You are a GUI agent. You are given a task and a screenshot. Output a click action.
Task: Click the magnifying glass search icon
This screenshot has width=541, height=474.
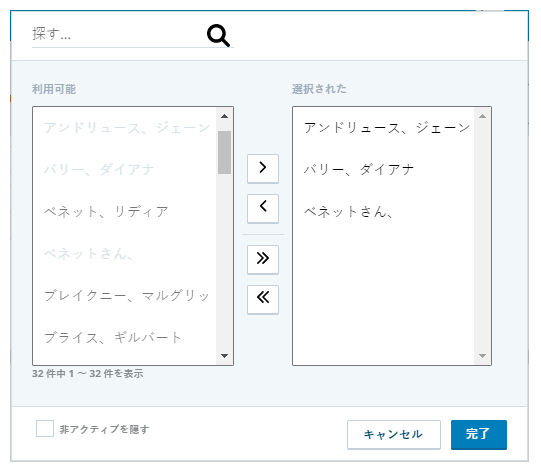pos(218,35)
